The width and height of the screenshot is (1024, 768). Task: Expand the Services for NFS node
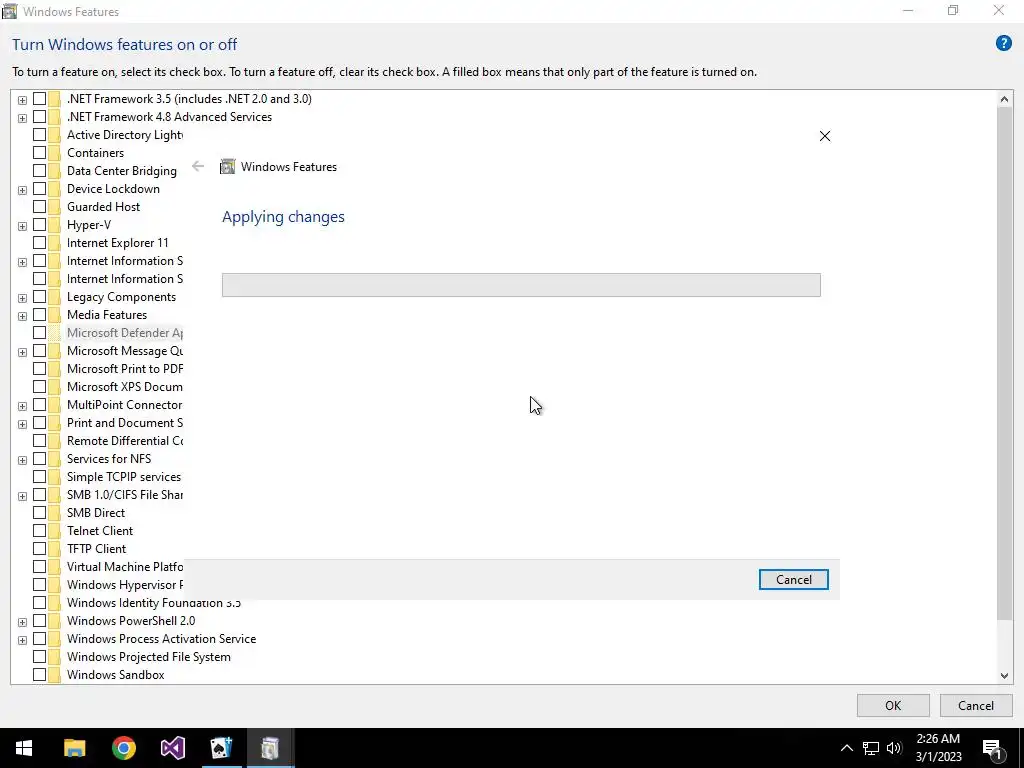(x=22, y=460)
